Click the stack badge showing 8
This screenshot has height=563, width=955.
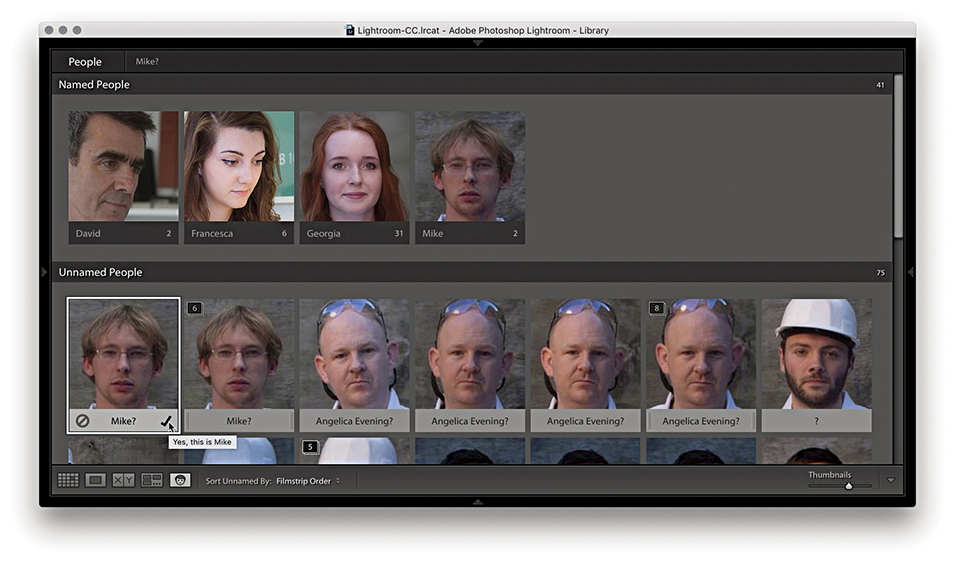click(656, 308)
